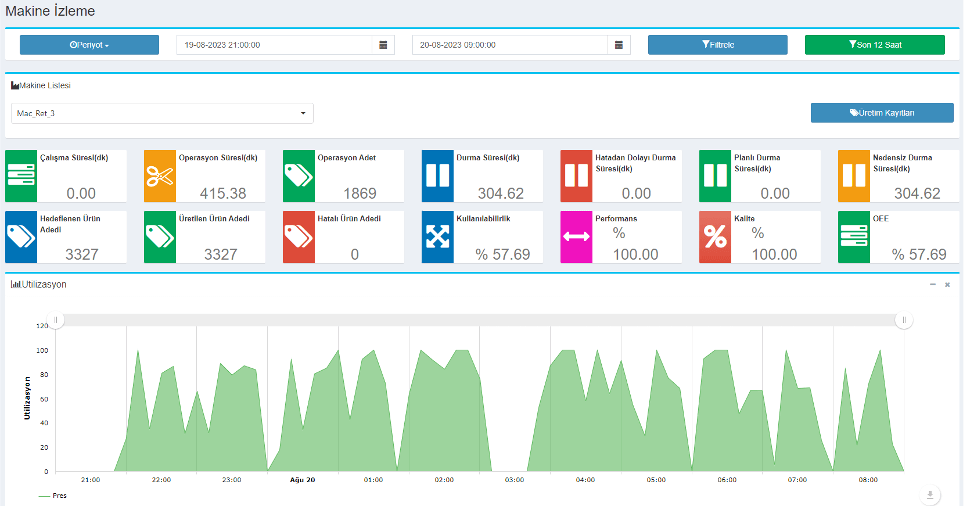Click the OEE green server icon

[854, 237]
